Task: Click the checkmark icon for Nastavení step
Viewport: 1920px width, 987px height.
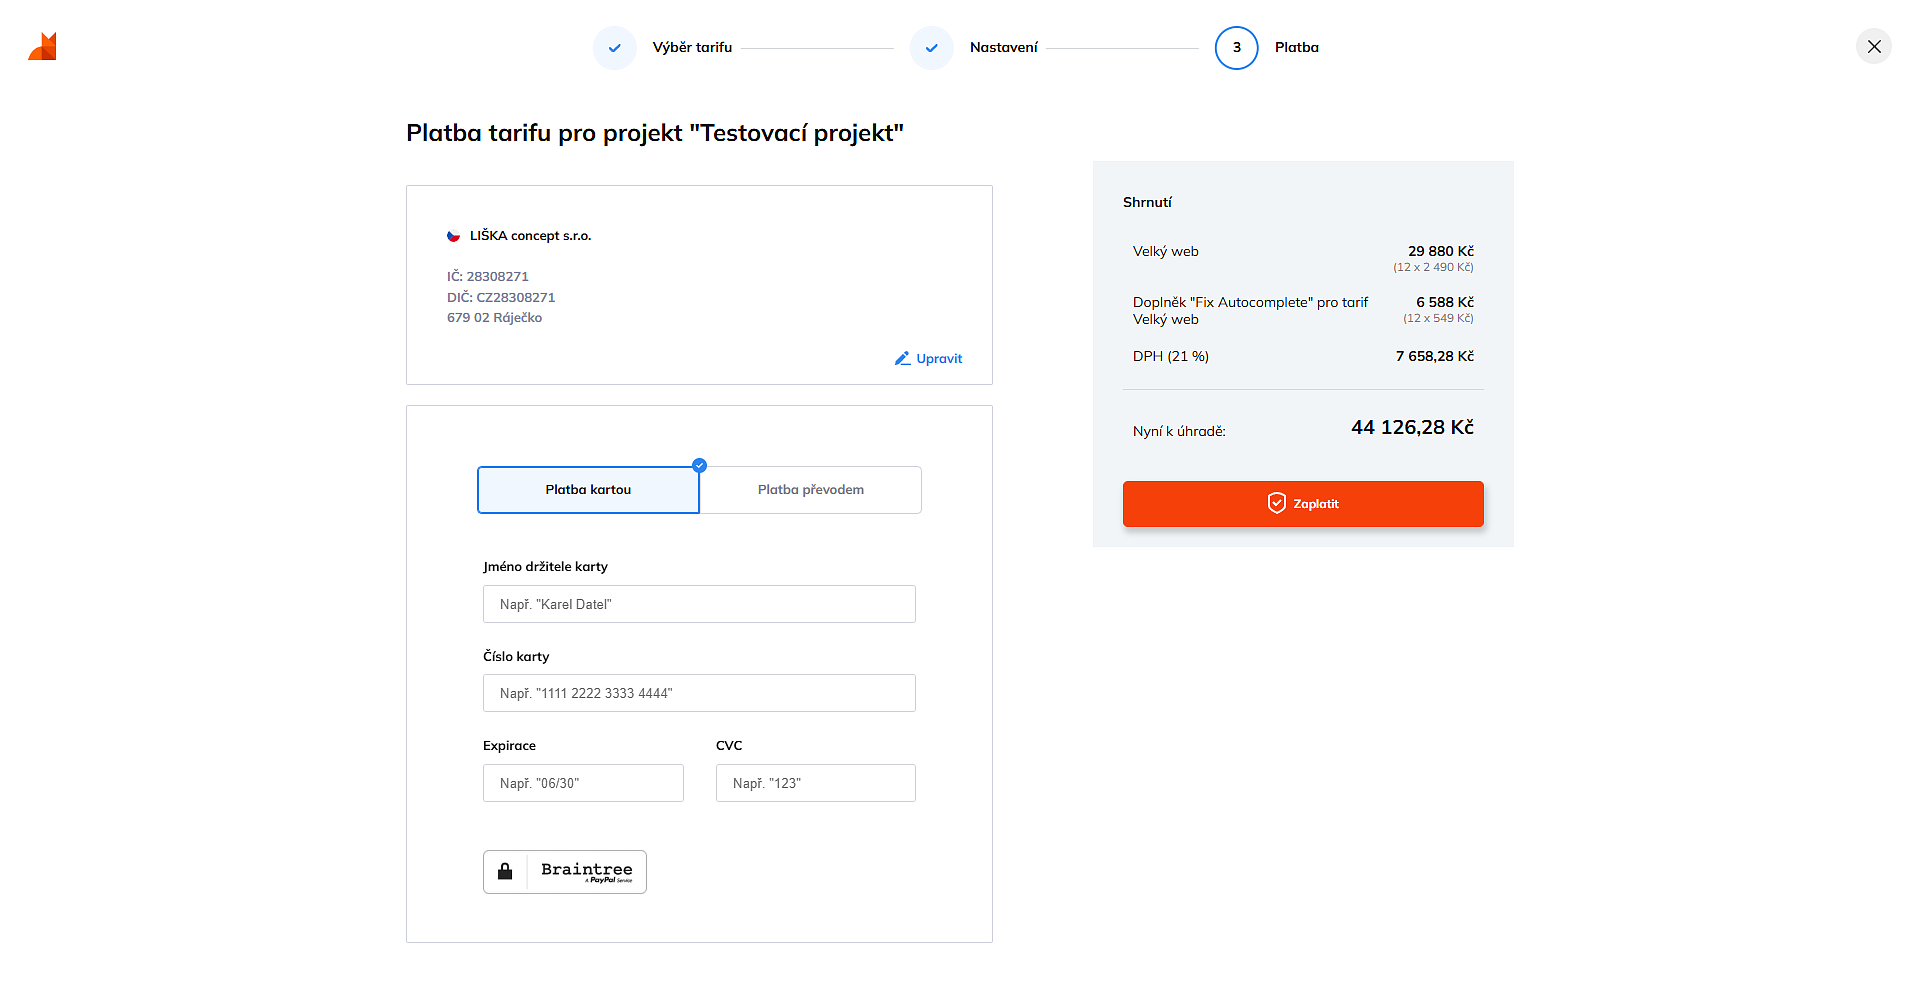Action: (x=931, y=48)
